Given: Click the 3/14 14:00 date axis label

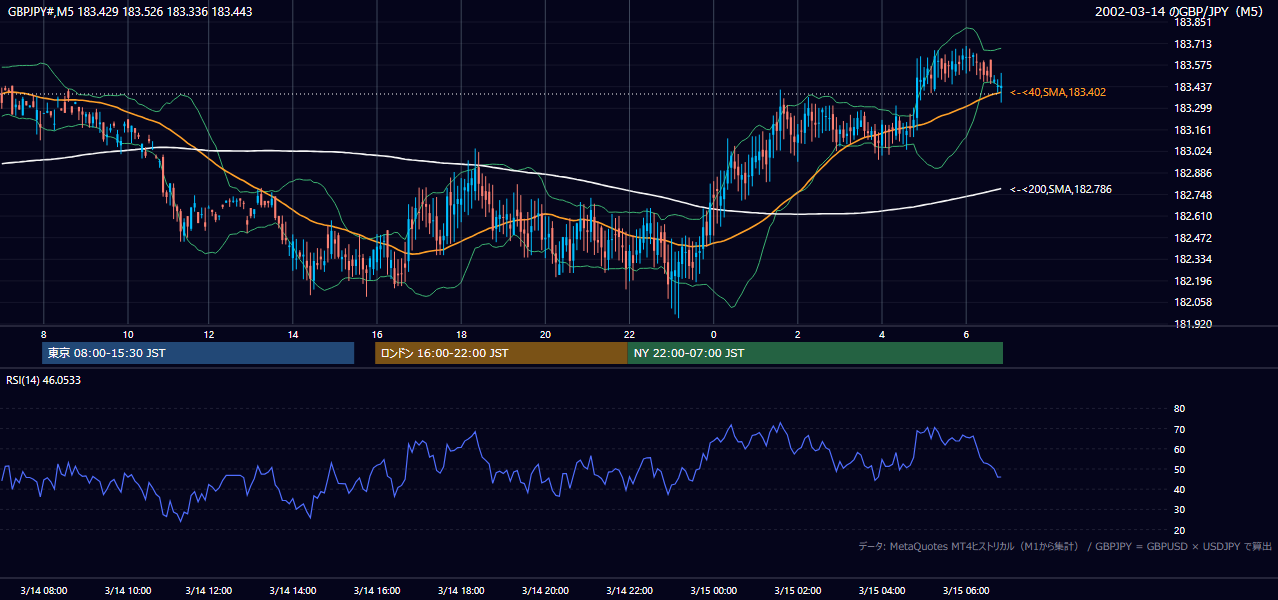Looking at the screenshot, I should click(x=294, y=590).
